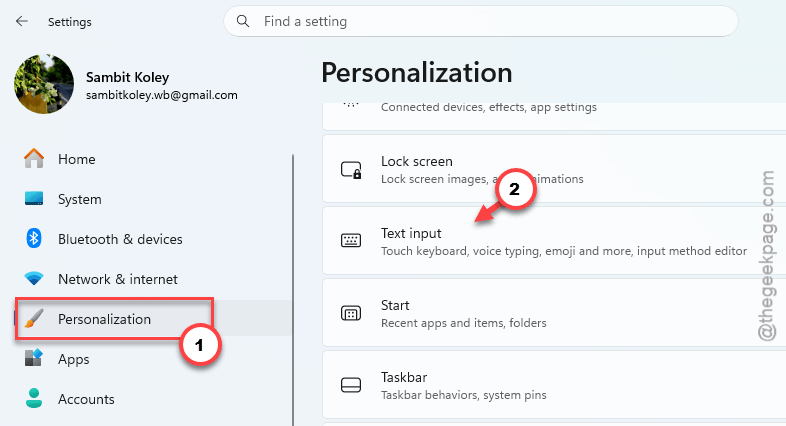
Task: Click the Settings window title
Action: 70,22
